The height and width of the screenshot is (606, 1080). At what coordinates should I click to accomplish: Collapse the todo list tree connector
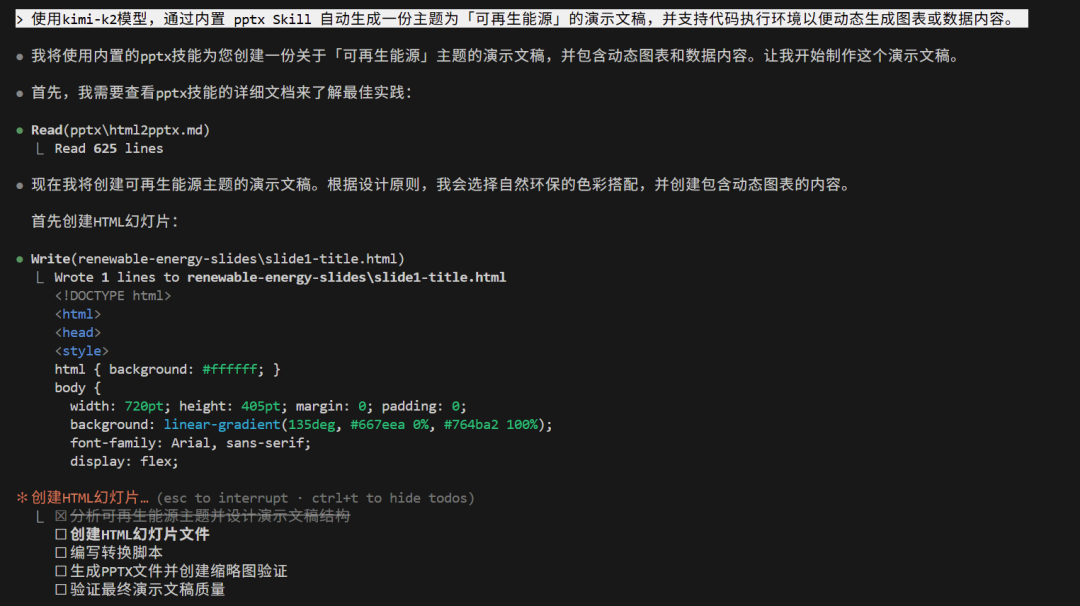39,516
